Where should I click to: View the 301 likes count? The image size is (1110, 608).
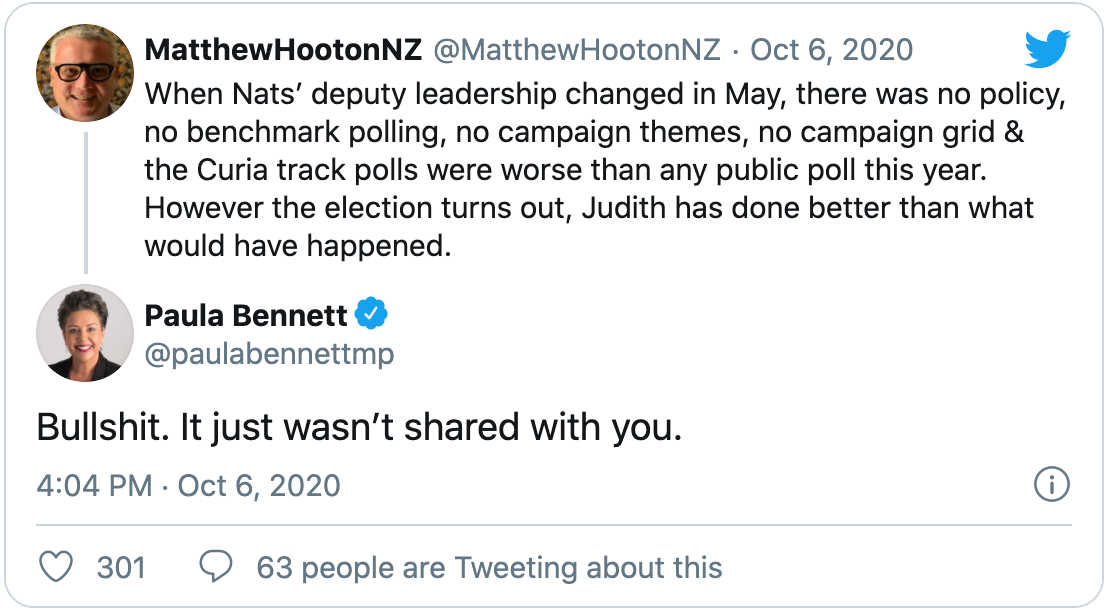[121, 568]
